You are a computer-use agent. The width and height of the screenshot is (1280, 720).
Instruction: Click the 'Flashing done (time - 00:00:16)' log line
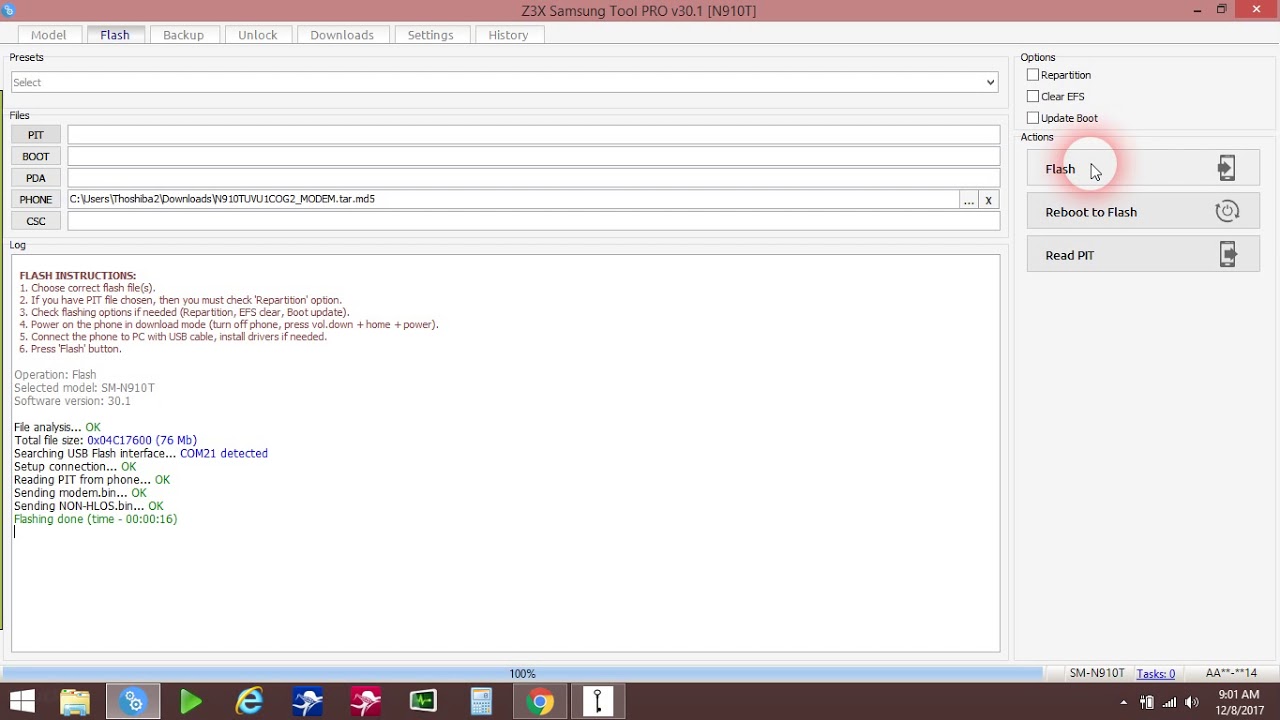95,519
